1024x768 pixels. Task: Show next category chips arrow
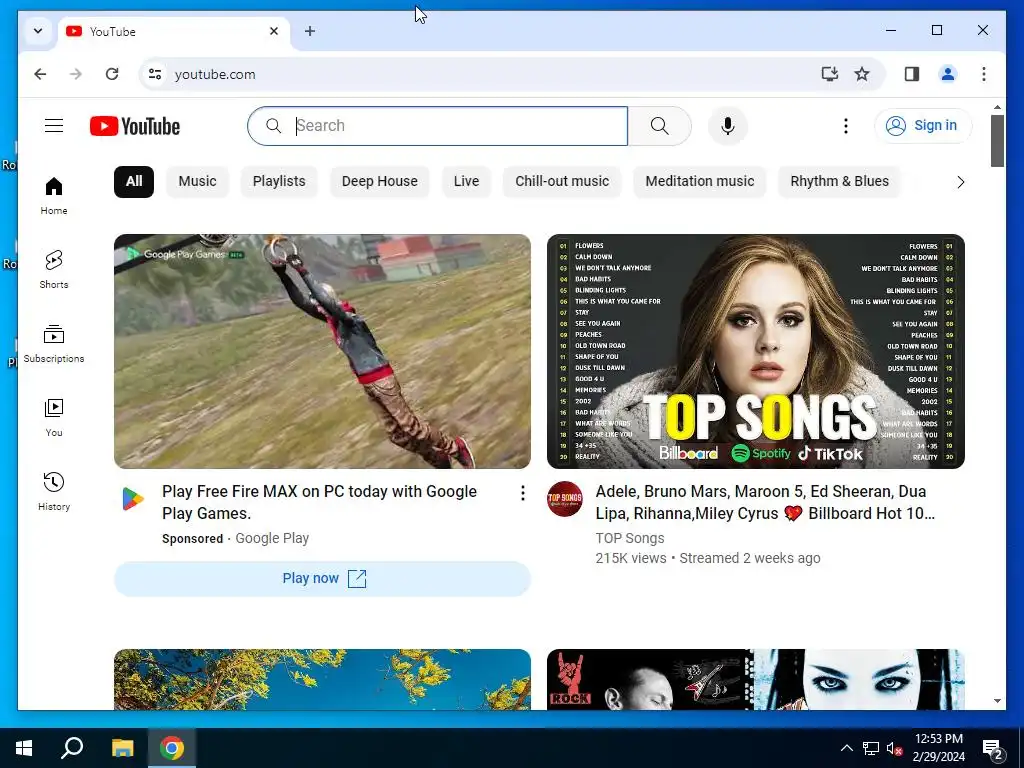(960, 182)
